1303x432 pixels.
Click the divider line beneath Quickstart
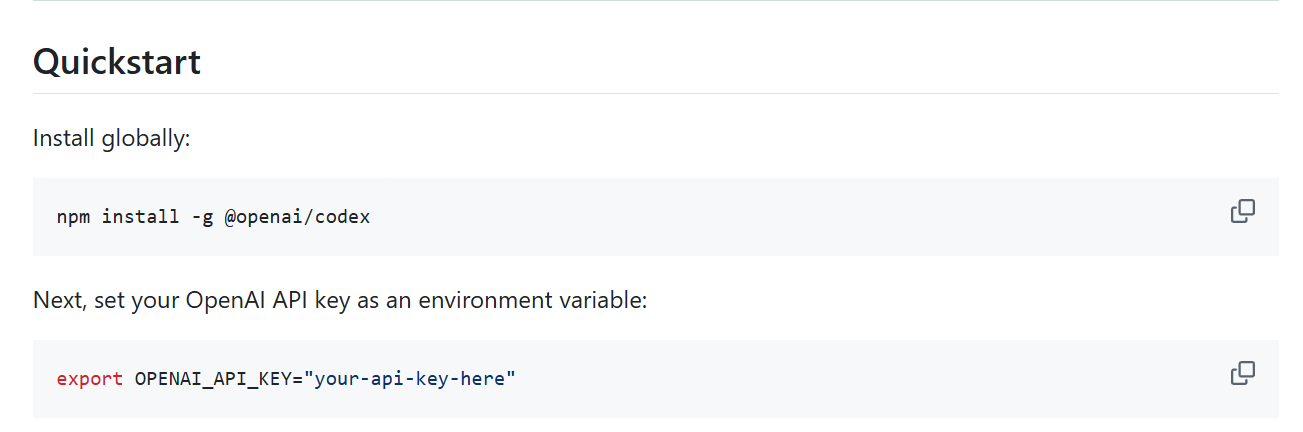click(656, 93)
